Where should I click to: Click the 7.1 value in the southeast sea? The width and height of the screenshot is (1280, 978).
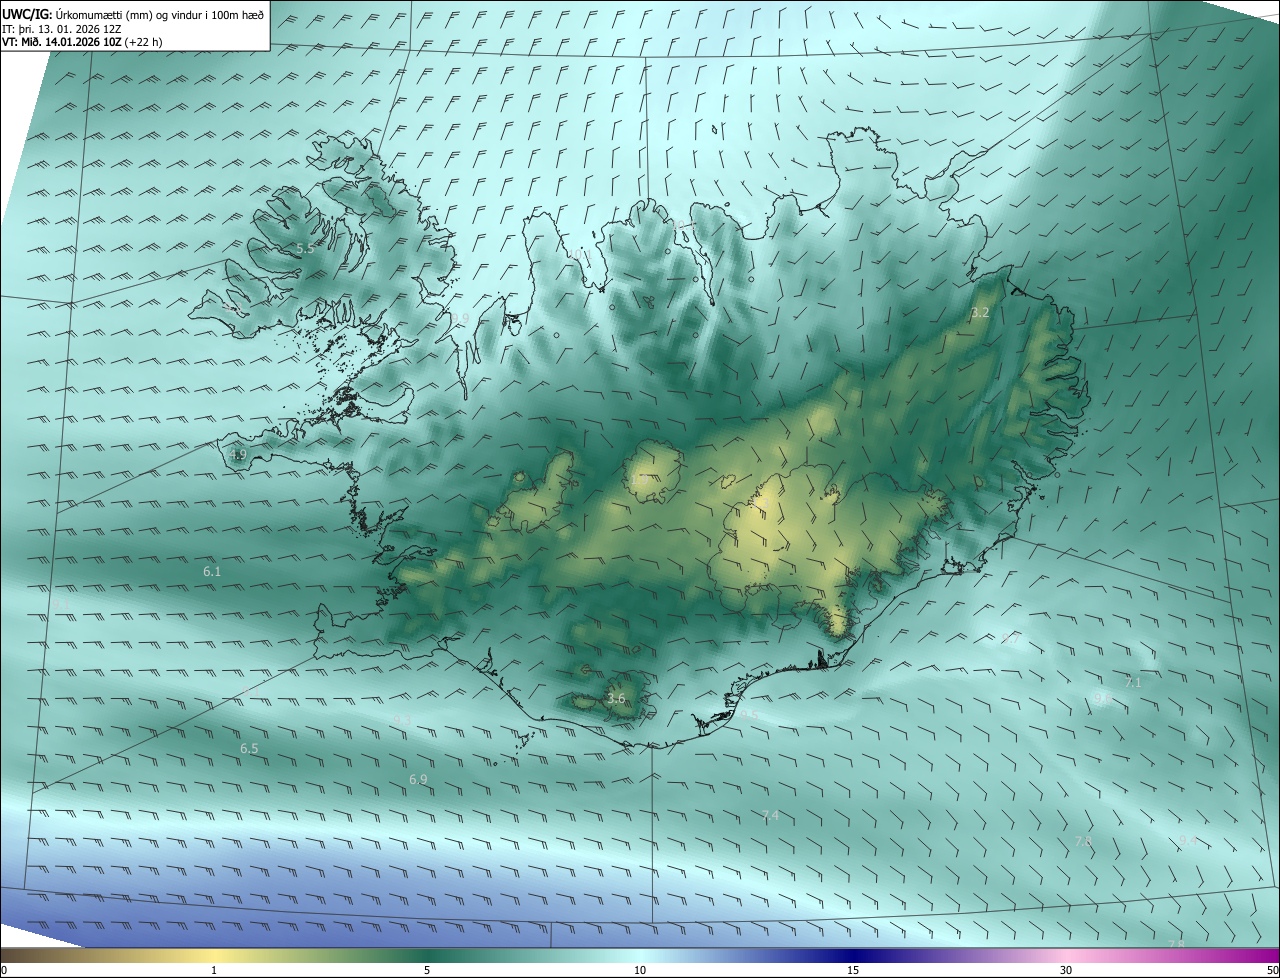[x=1133, y=682]
